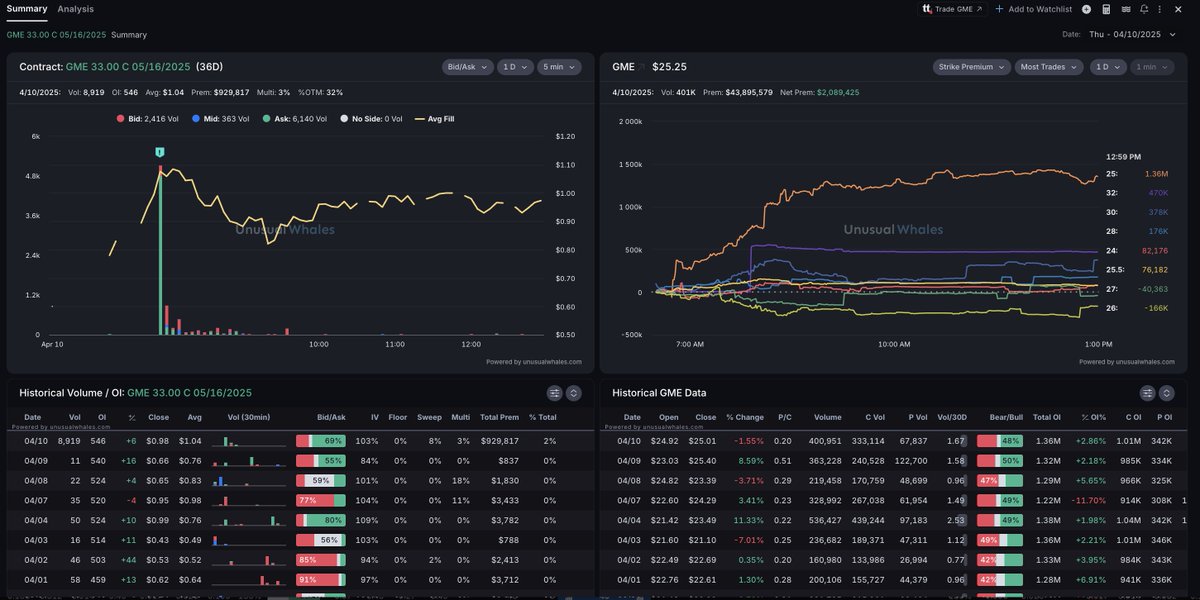This screenshot has width=1200, height=600.
Task: Toggle the Ask volume legend series
Action: click(294, 119)
